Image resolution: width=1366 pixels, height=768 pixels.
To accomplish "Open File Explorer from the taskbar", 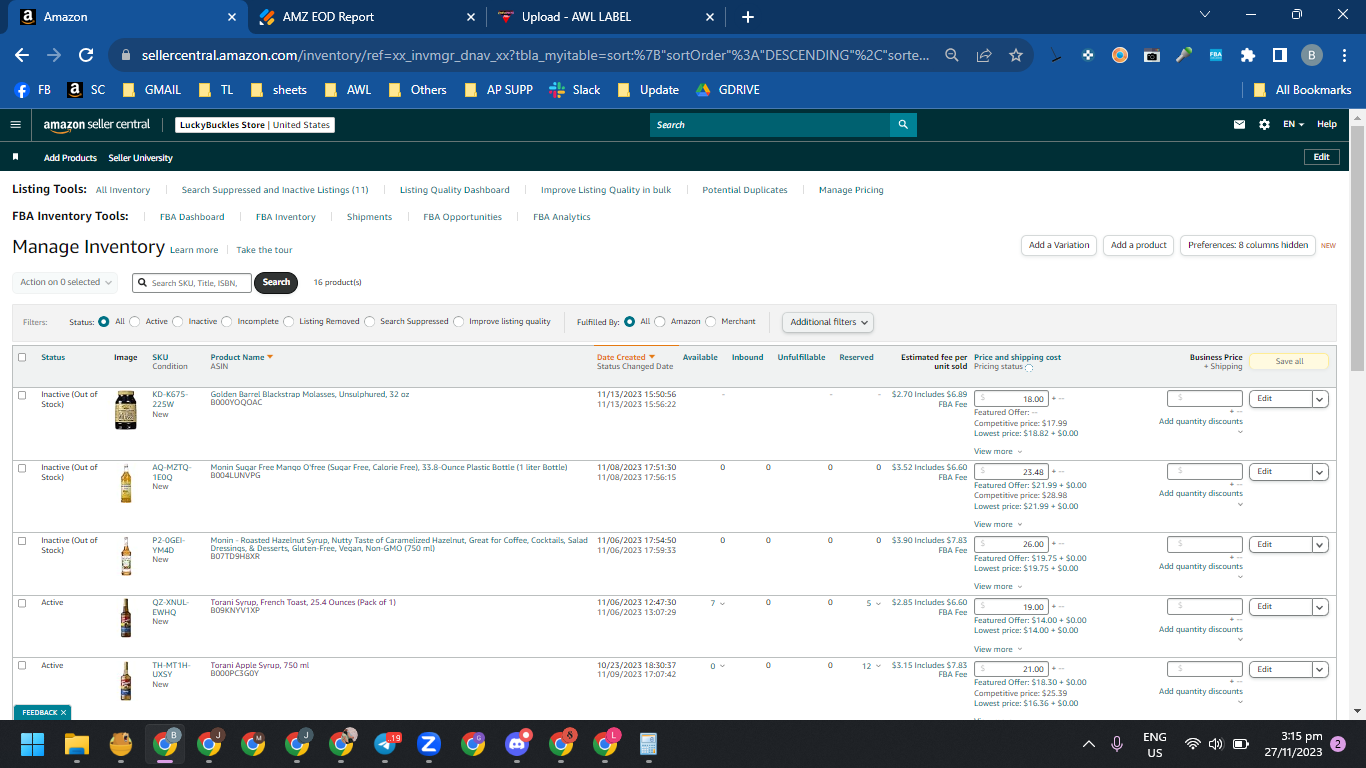I will tap(77, 744).
